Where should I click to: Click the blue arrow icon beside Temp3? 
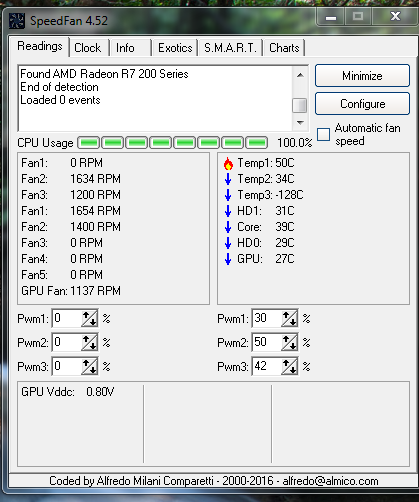pyautogui.click(x=228, y=195)
